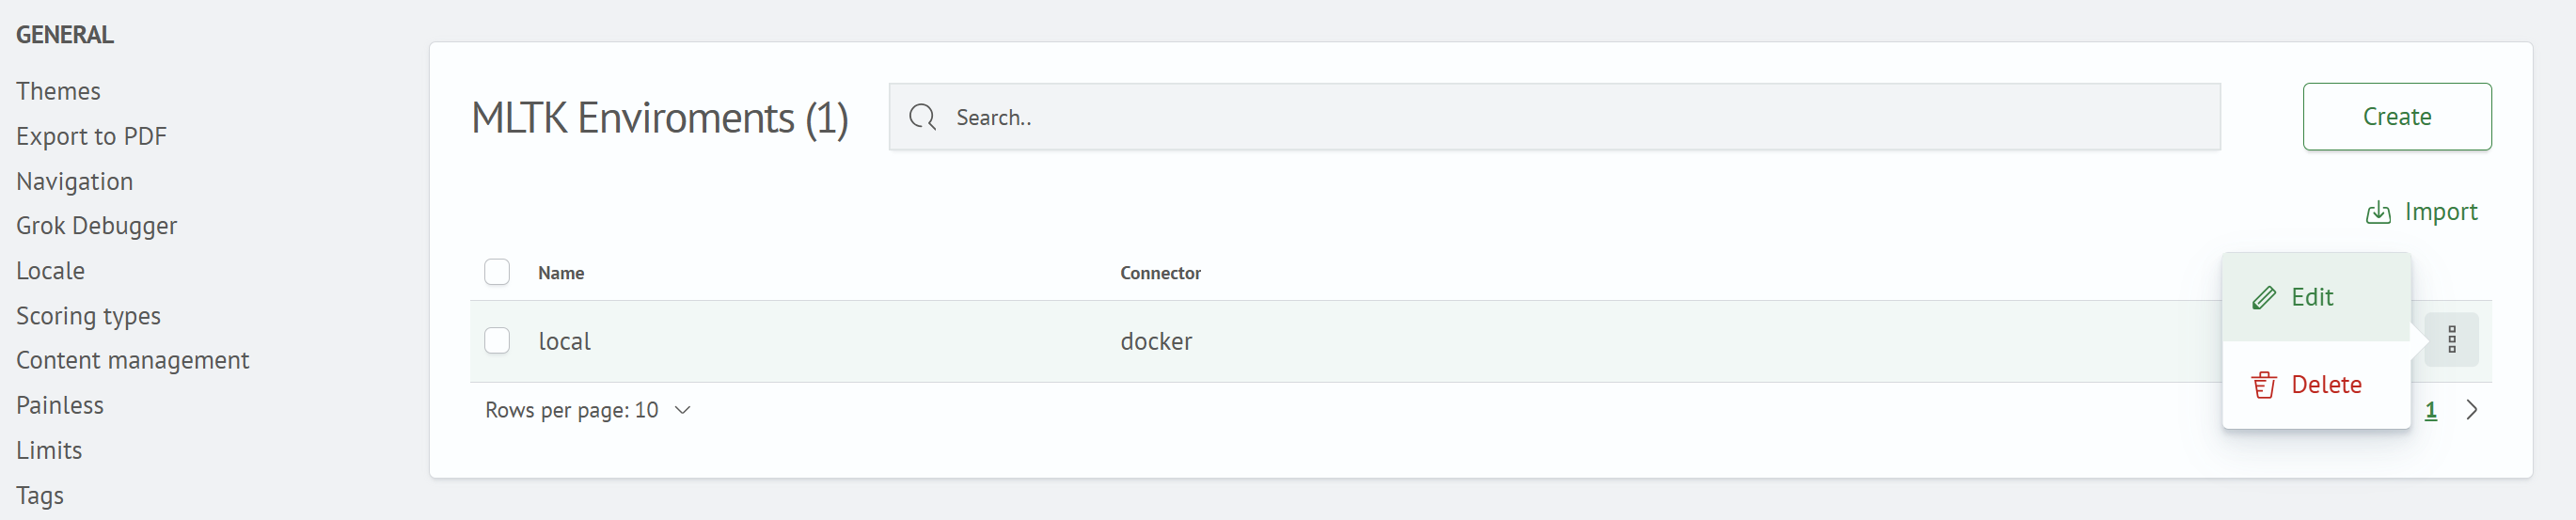Navigate to Scoring types

click(88, 316)
